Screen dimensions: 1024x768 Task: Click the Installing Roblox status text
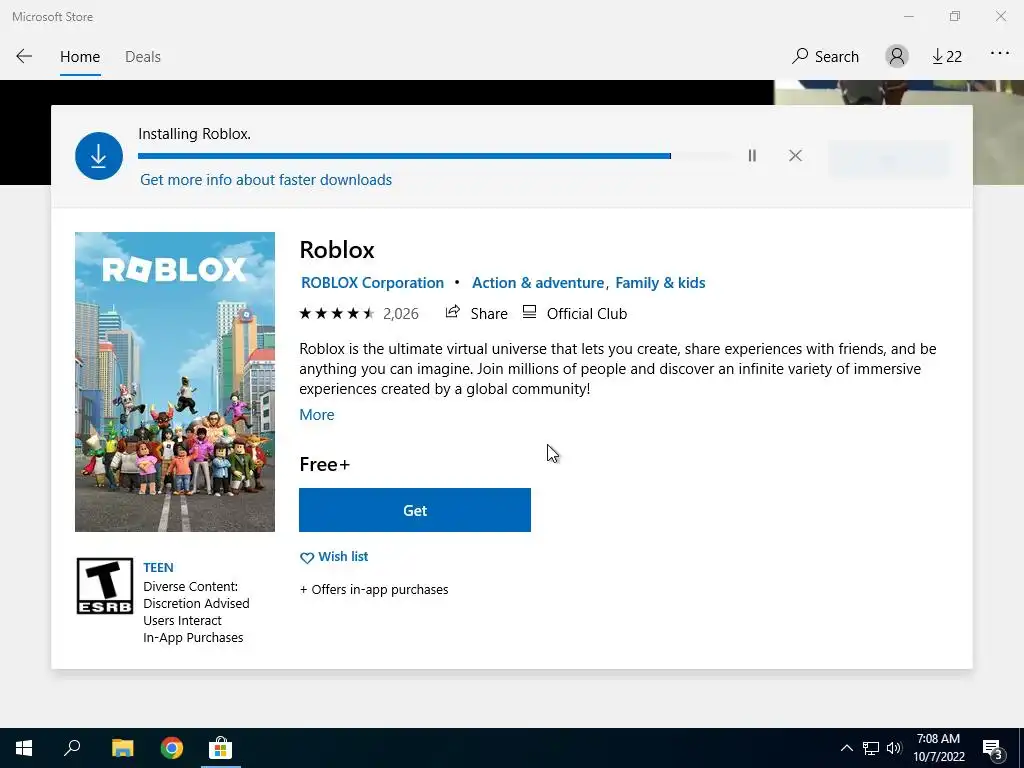click(x=195, y=134)
